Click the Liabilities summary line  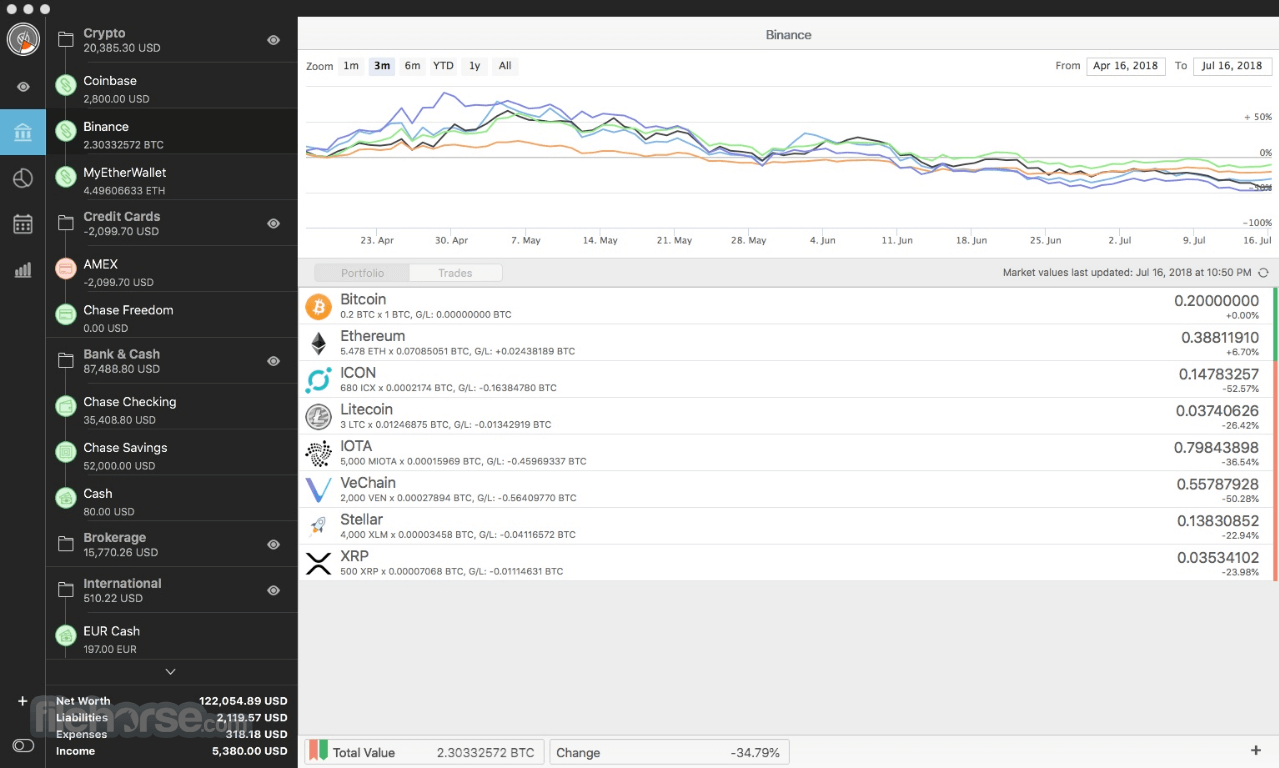pos(171,717)
